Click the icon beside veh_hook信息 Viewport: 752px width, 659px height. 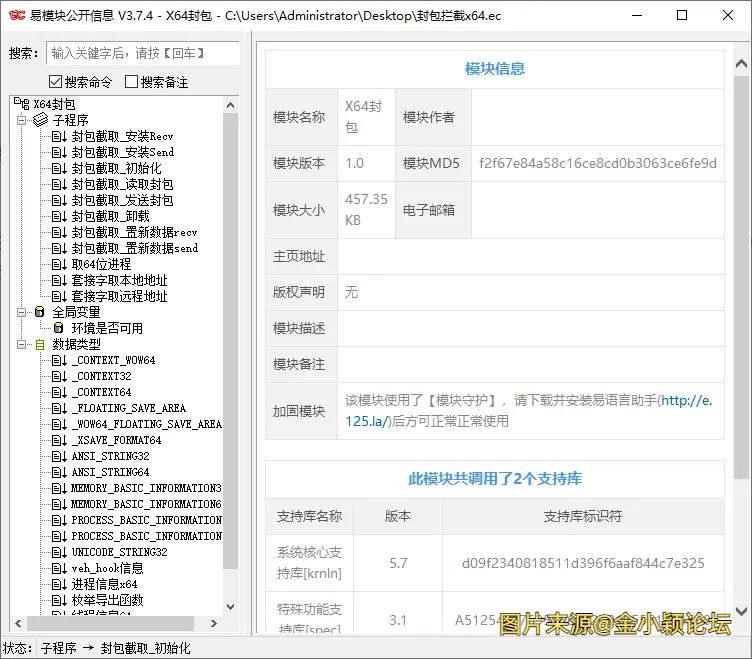59,568
